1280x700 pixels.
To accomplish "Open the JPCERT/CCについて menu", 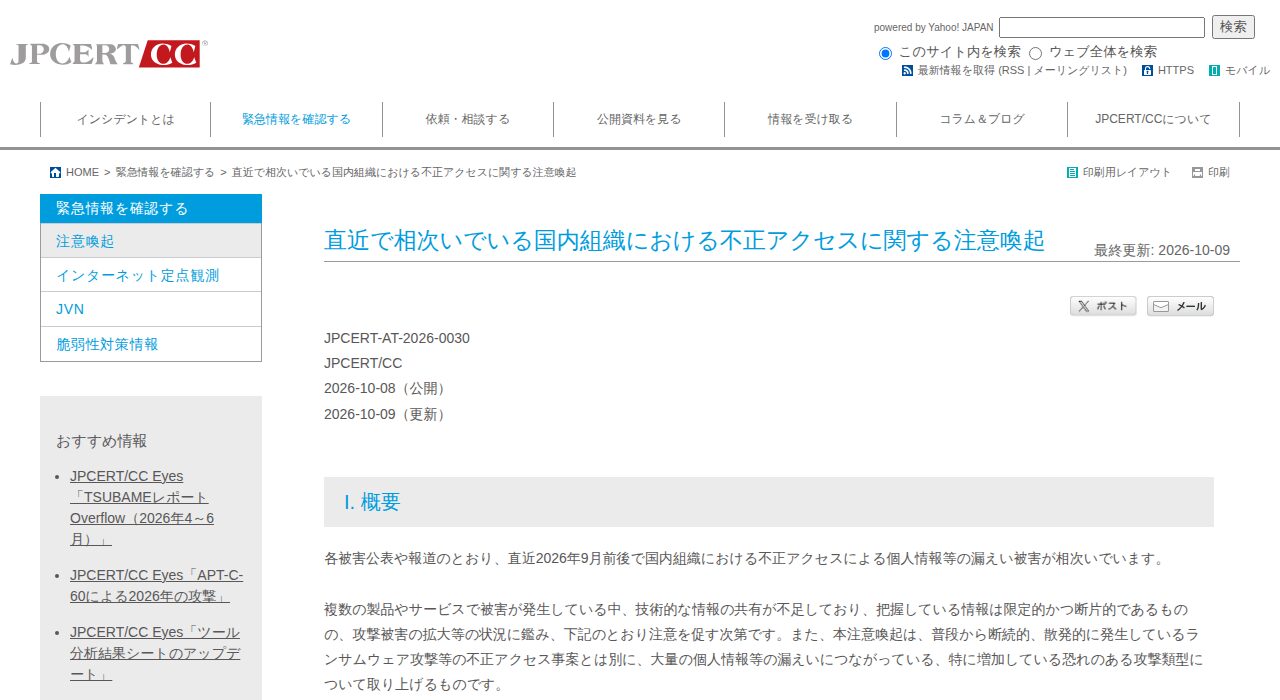I will click(x=1153, y=119).
